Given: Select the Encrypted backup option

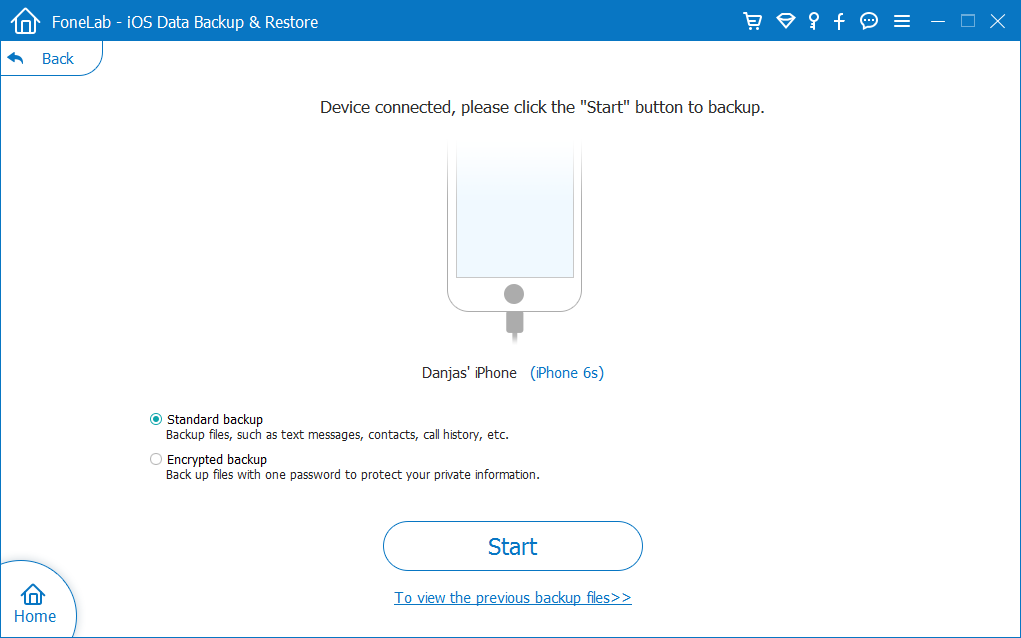Looking at the screenshot, I should (x=208, y=459).
